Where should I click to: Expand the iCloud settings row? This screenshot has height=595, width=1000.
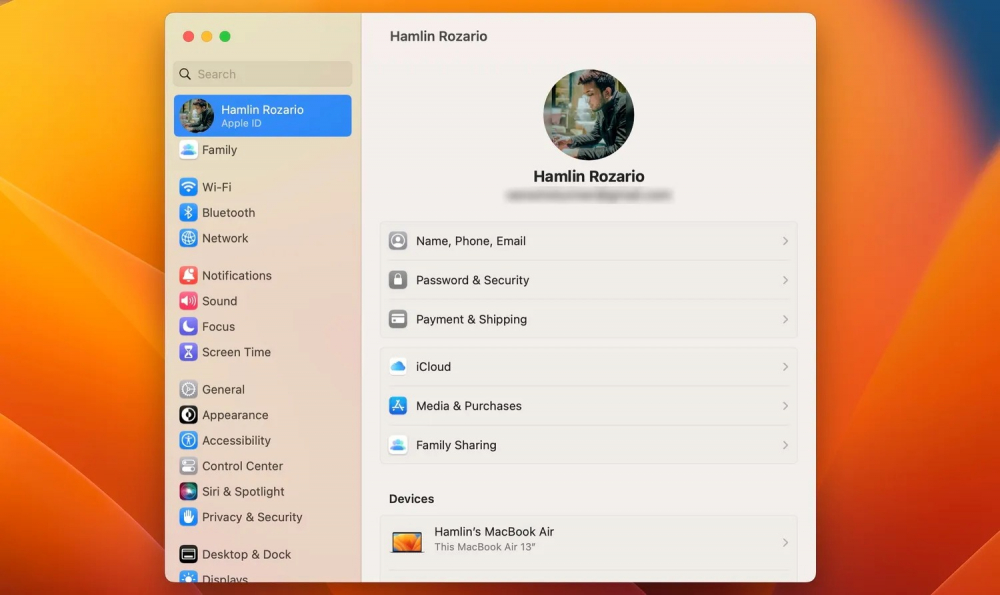pos(588,366)
